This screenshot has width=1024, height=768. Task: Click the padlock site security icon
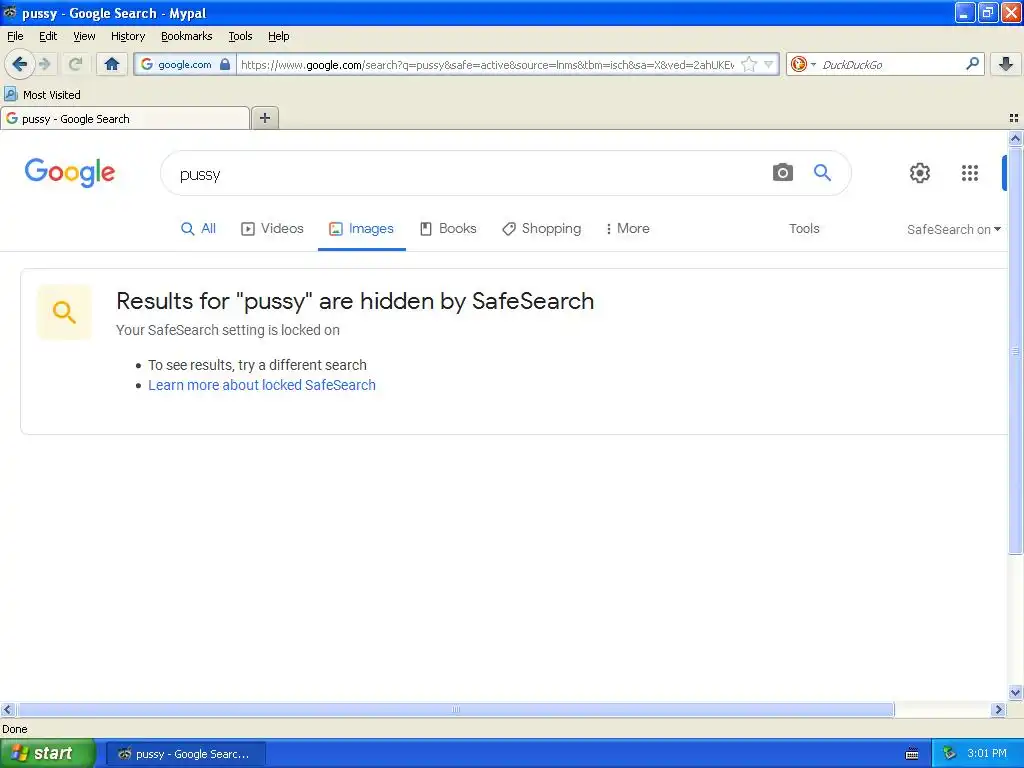pos(225,64)
